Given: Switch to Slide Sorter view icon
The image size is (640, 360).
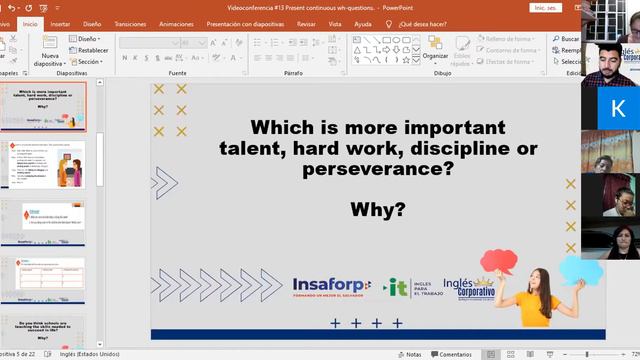Looking at the screenshot, I should click(511, 355).
